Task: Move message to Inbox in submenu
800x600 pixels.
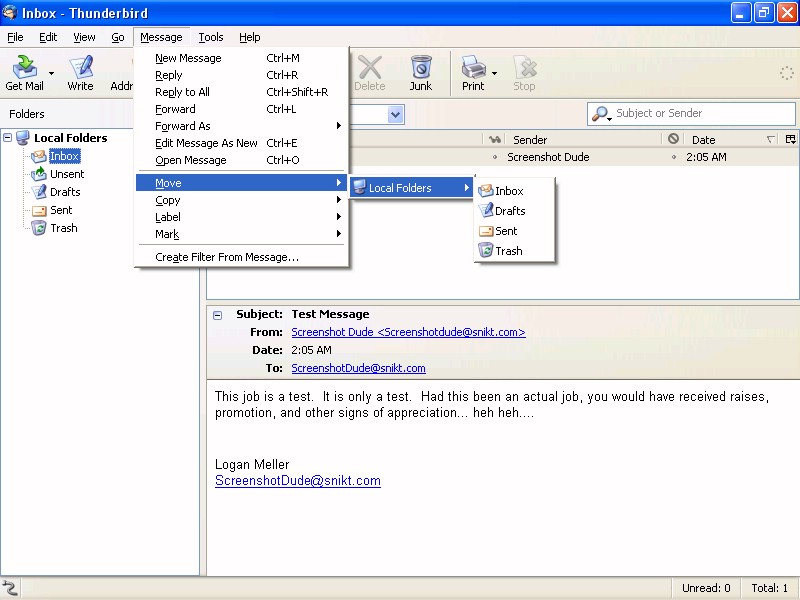Action: click(514, 191)
